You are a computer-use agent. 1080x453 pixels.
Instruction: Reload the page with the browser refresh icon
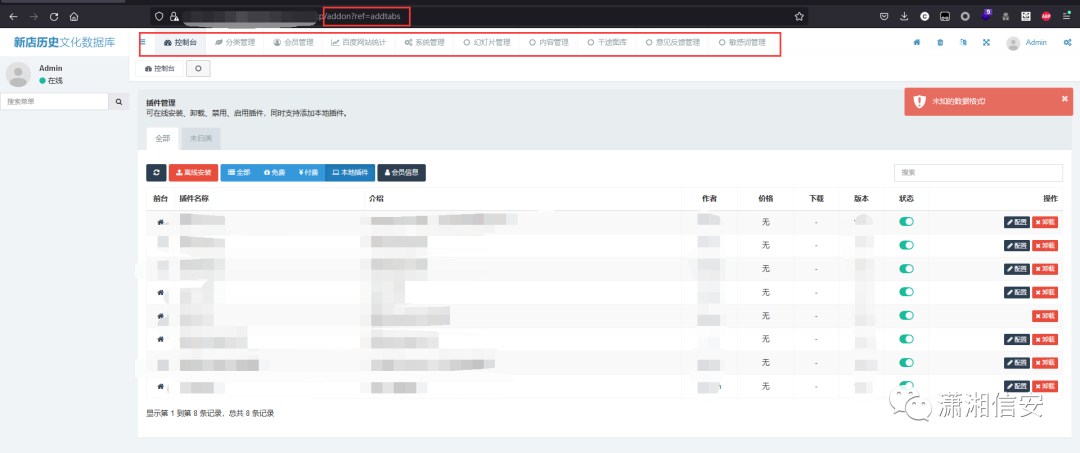pyautogui.click(x=54, y=16)
